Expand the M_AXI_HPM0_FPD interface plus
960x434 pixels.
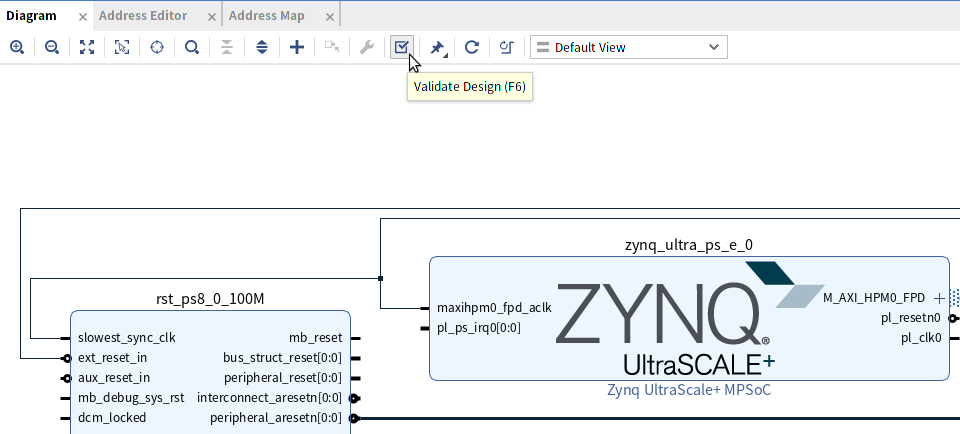click(x=939, y=299)
